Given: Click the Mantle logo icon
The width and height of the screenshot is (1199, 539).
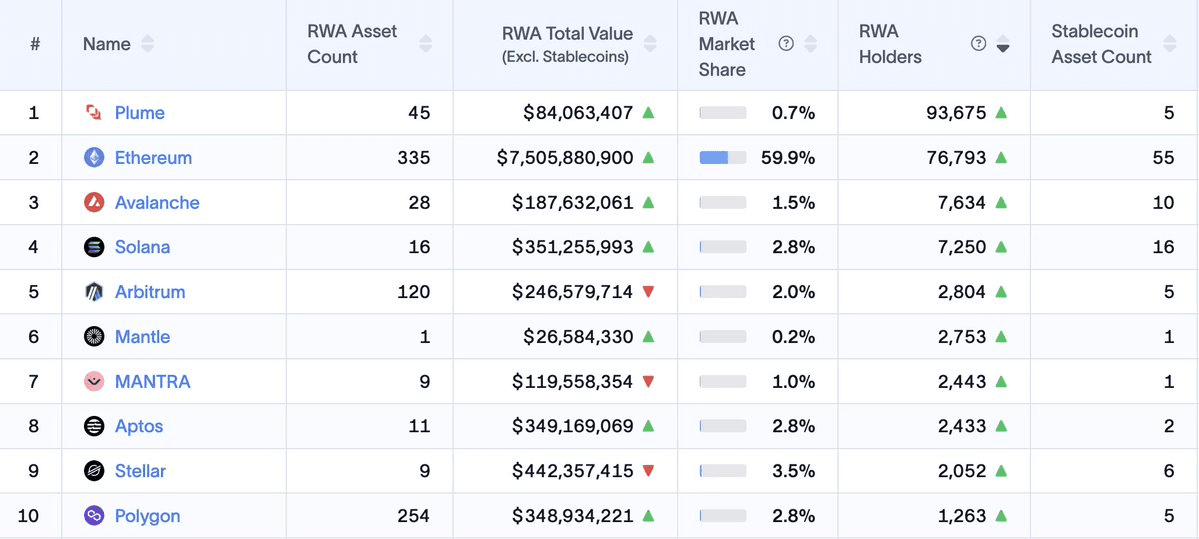Looking at the screenshot, I should pyautogui.click(x=93, y=336).
